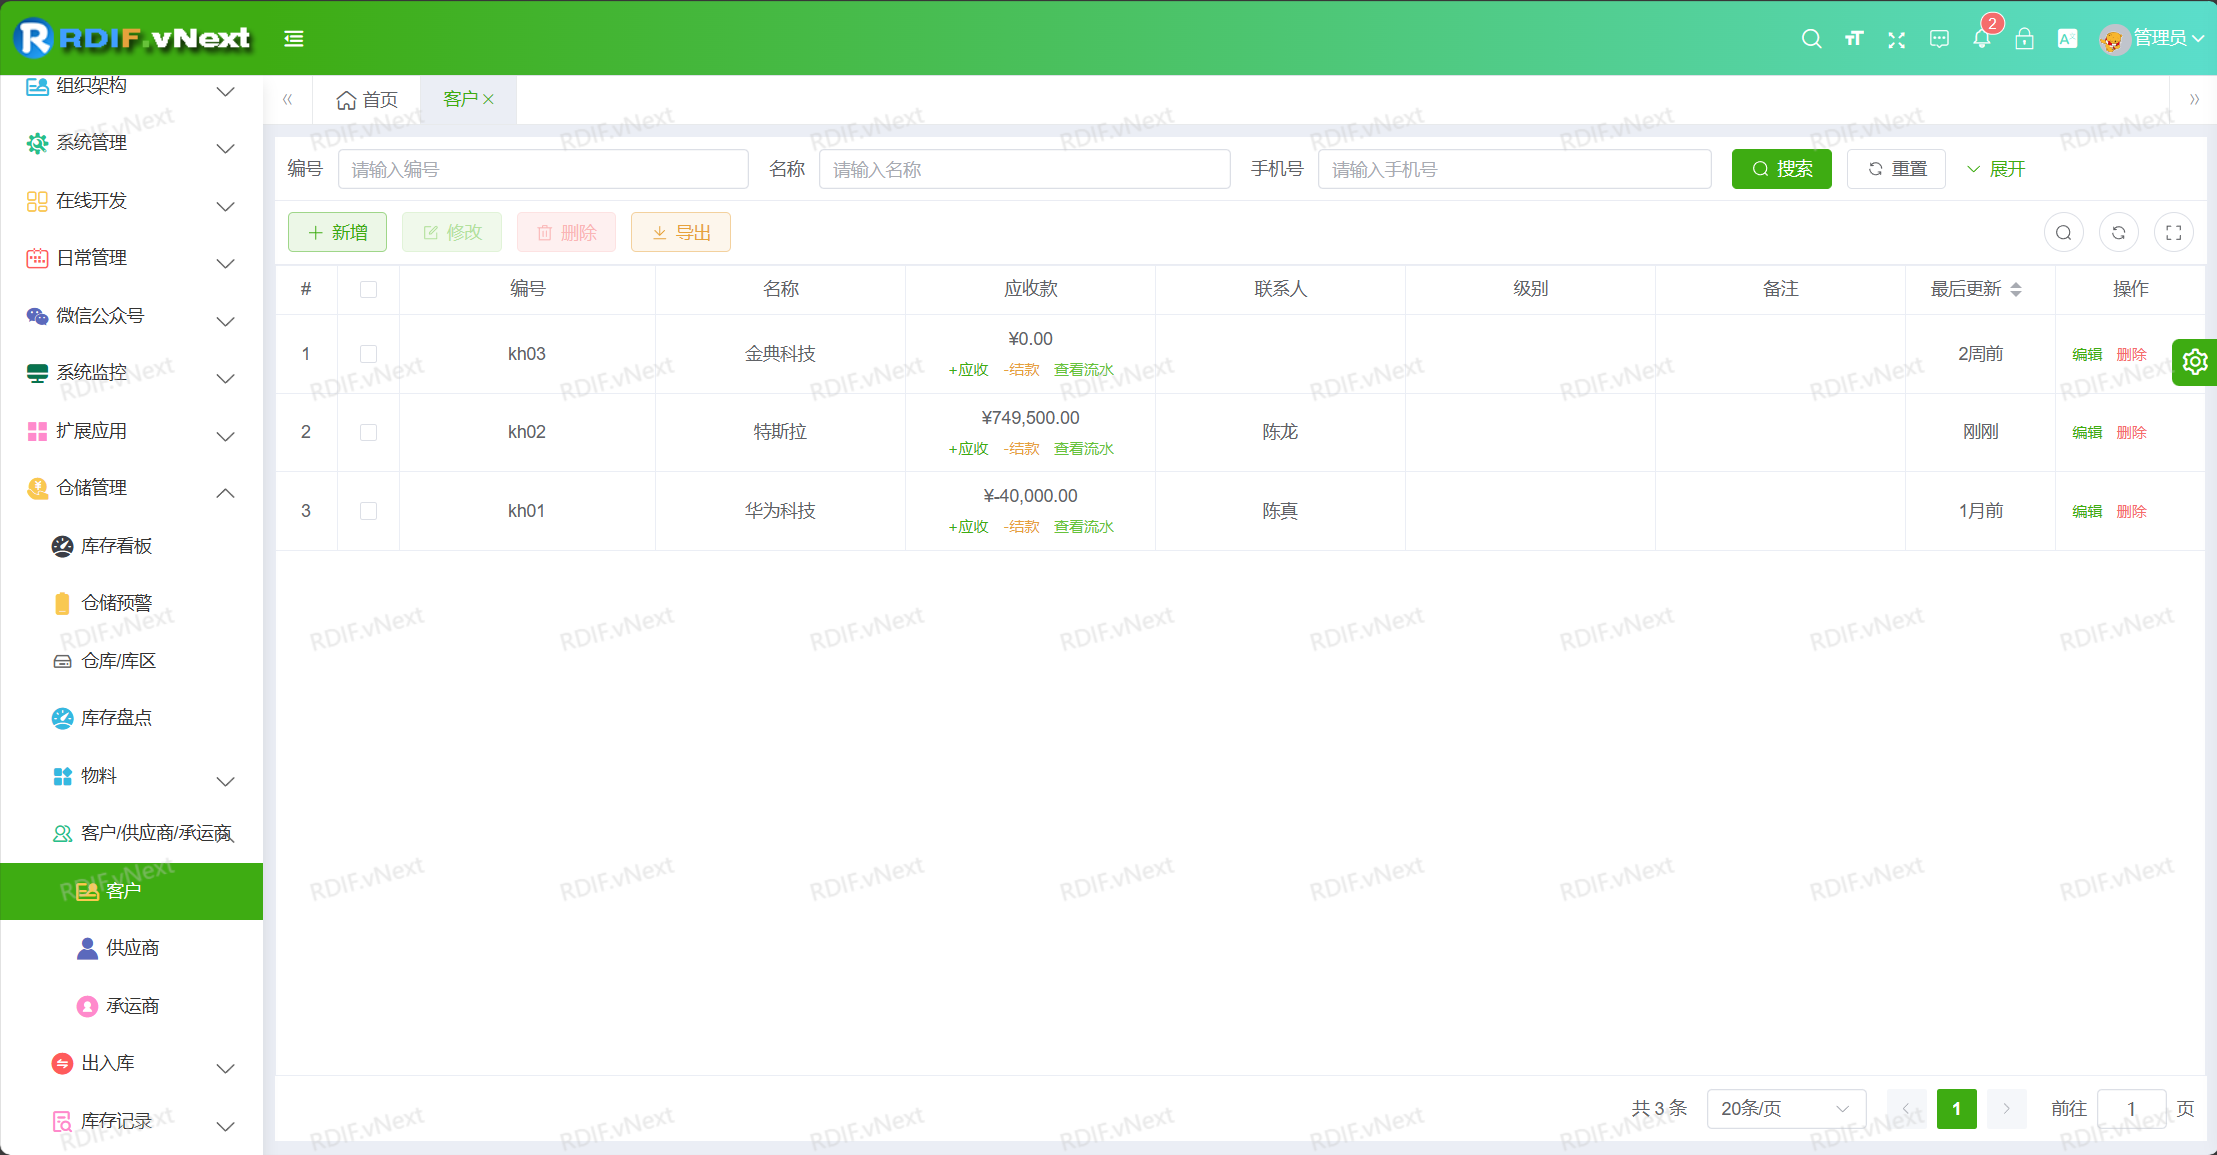
Task: Click the lock screen icon
Action: coord(2024,39)
